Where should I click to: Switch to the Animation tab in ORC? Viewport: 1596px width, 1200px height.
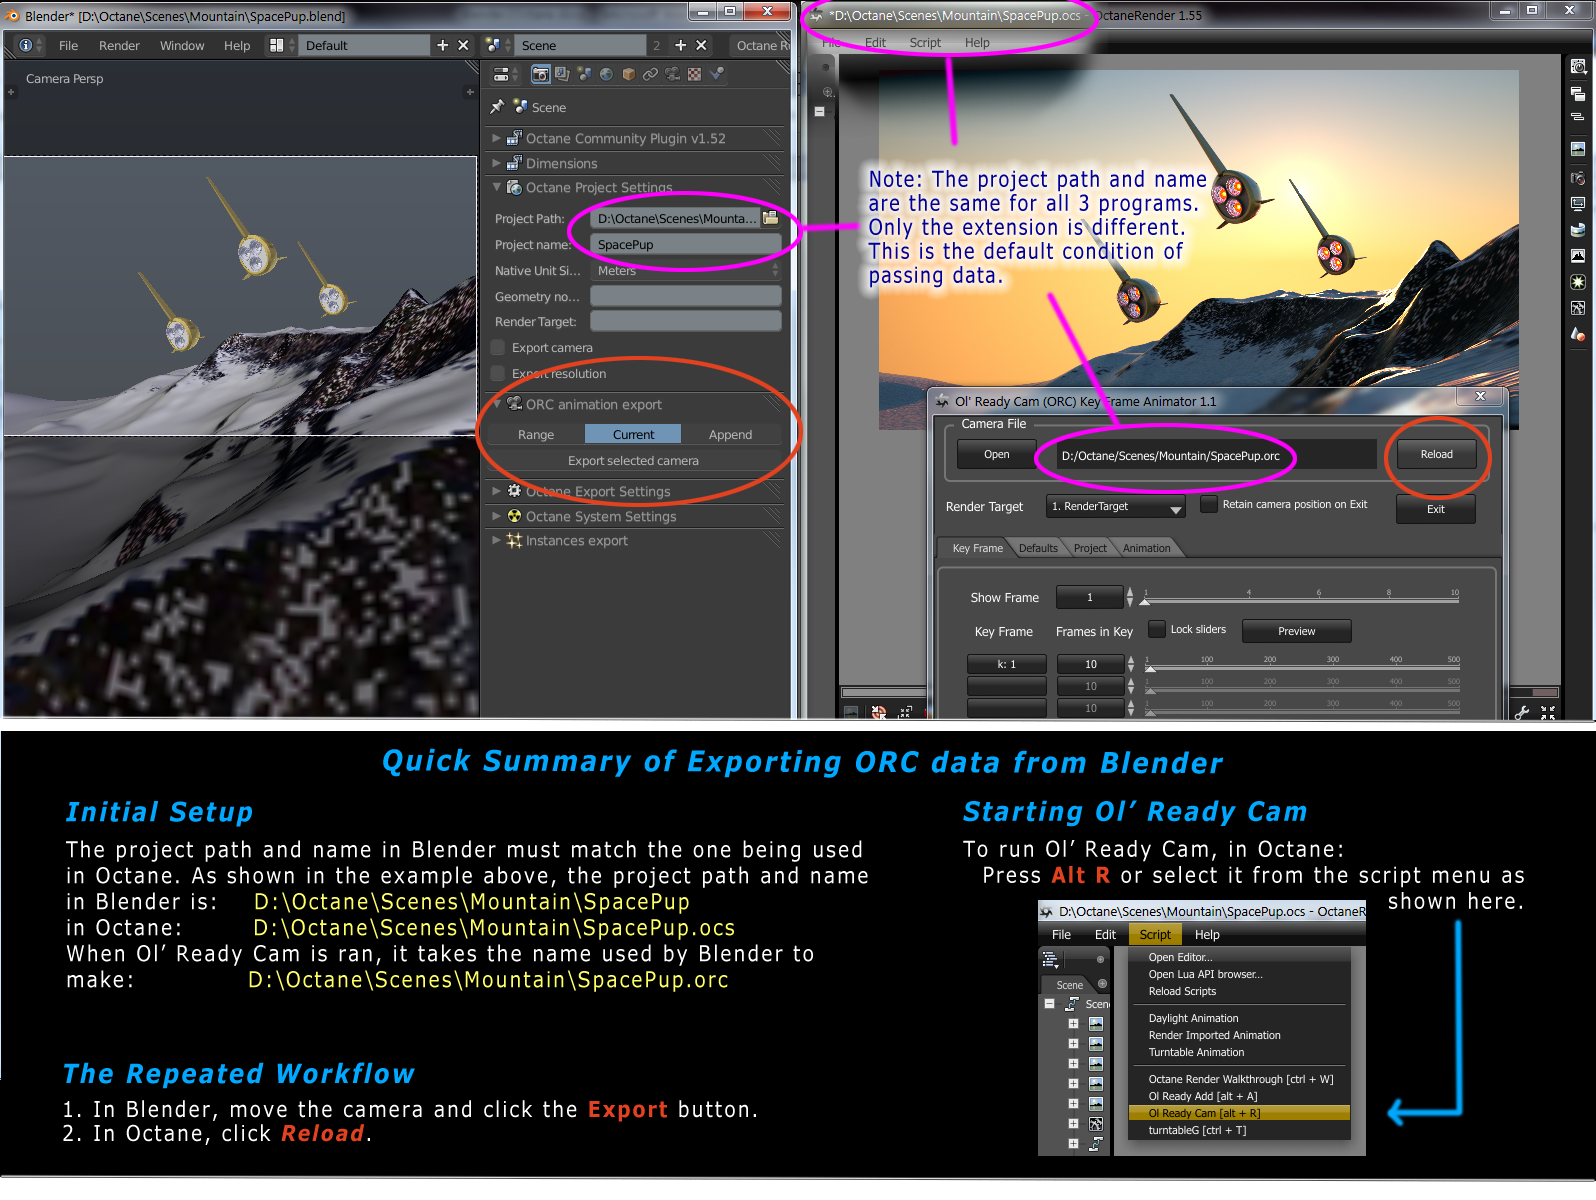(x=1146, y=548)
